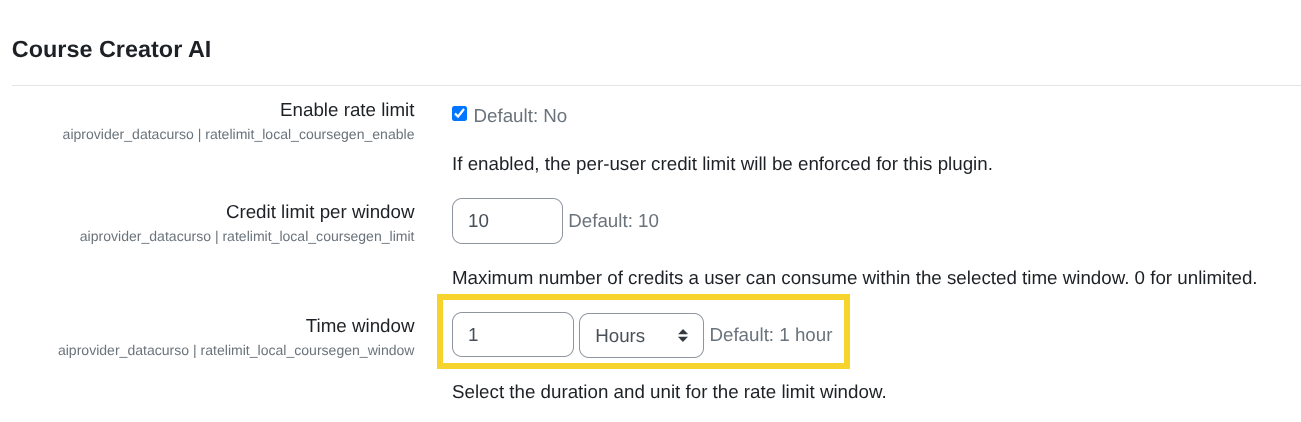
Task: Click the ratelimit_local_coursegen_enable setting name
Action: click(x=310, y=134)
